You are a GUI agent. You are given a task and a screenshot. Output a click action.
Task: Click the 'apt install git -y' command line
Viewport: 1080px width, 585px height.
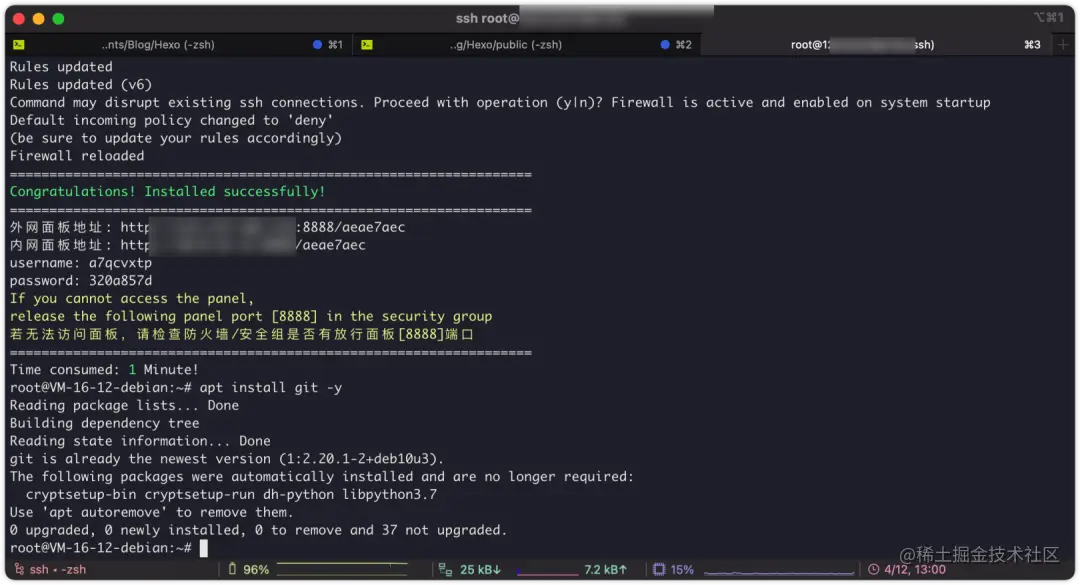point(271,388)
